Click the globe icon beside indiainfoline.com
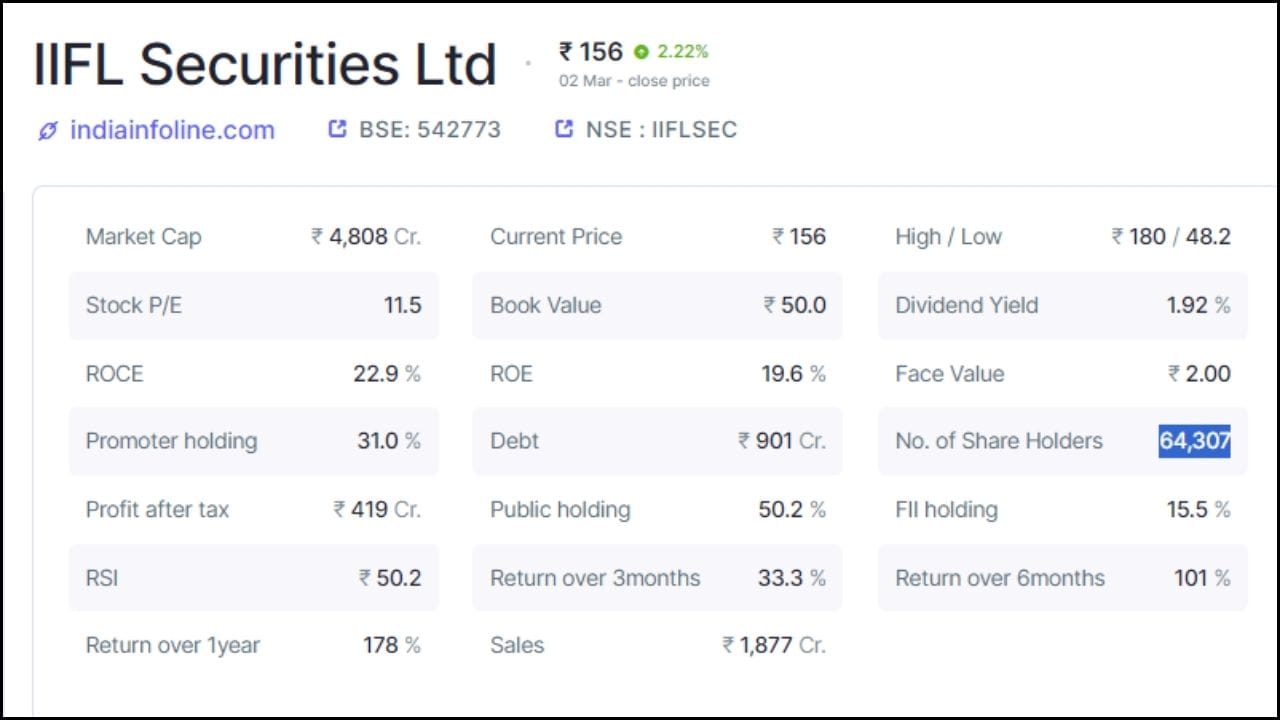 (46, 129)
